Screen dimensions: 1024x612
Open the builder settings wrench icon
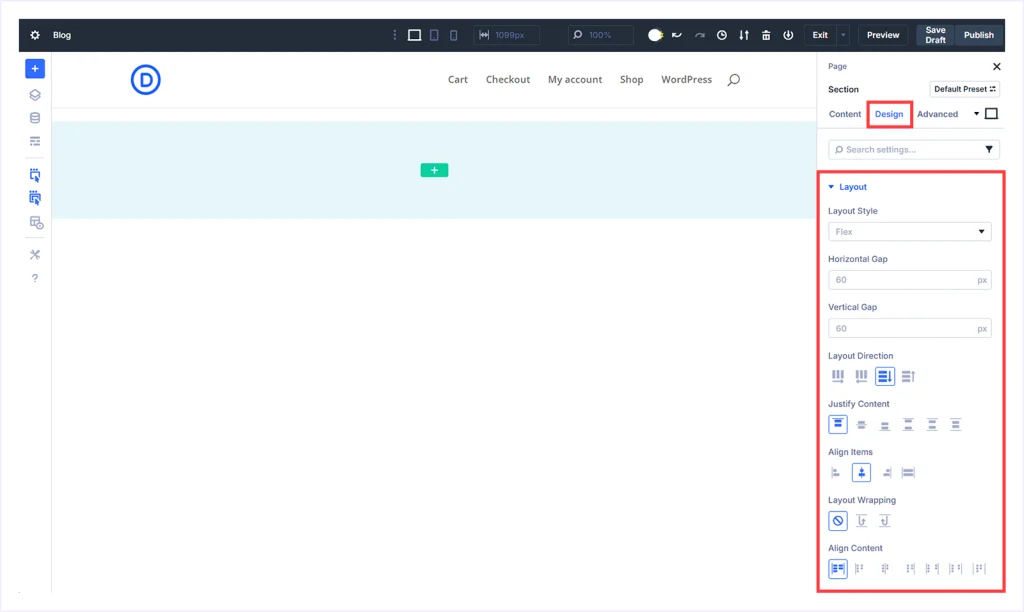click(34, 254)
